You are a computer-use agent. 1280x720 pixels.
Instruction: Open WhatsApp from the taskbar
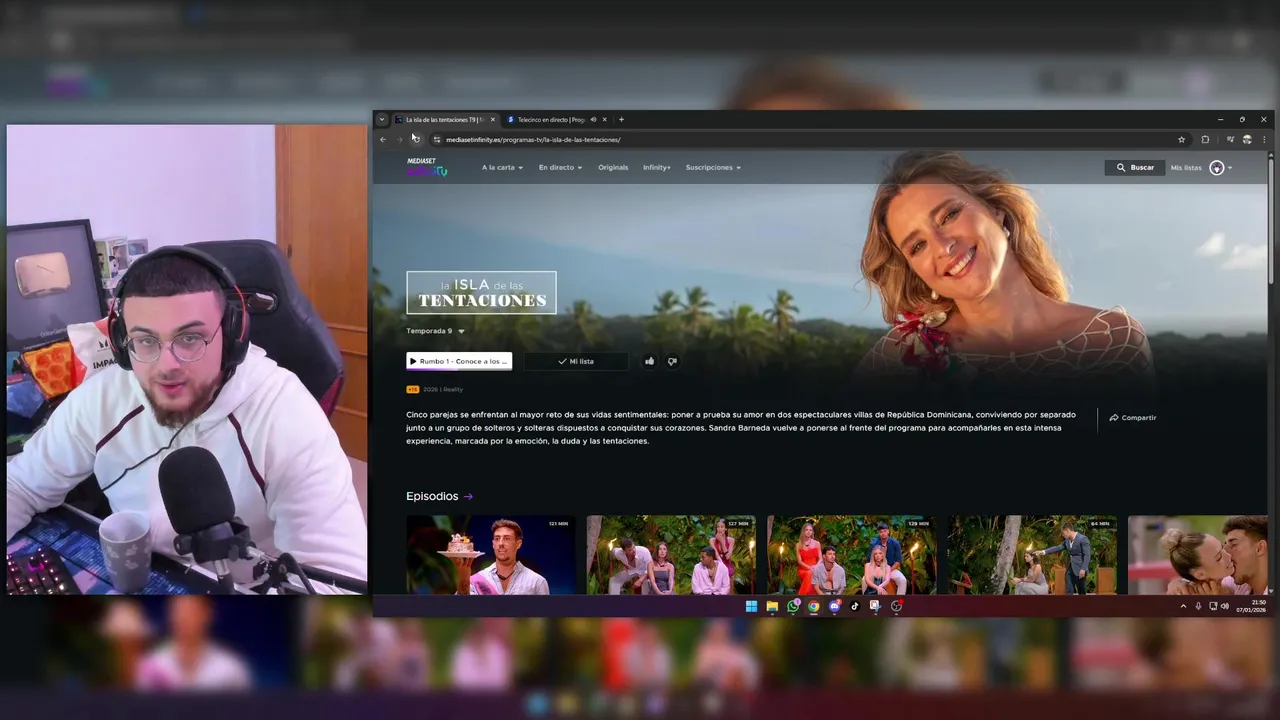click(x=793, y=606)
